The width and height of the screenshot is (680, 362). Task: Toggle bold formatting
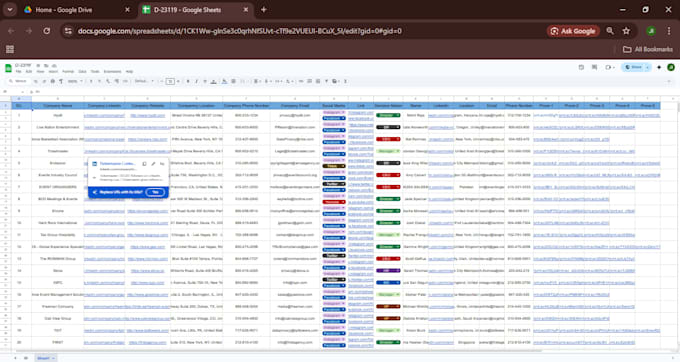click(x=188, y=81)
